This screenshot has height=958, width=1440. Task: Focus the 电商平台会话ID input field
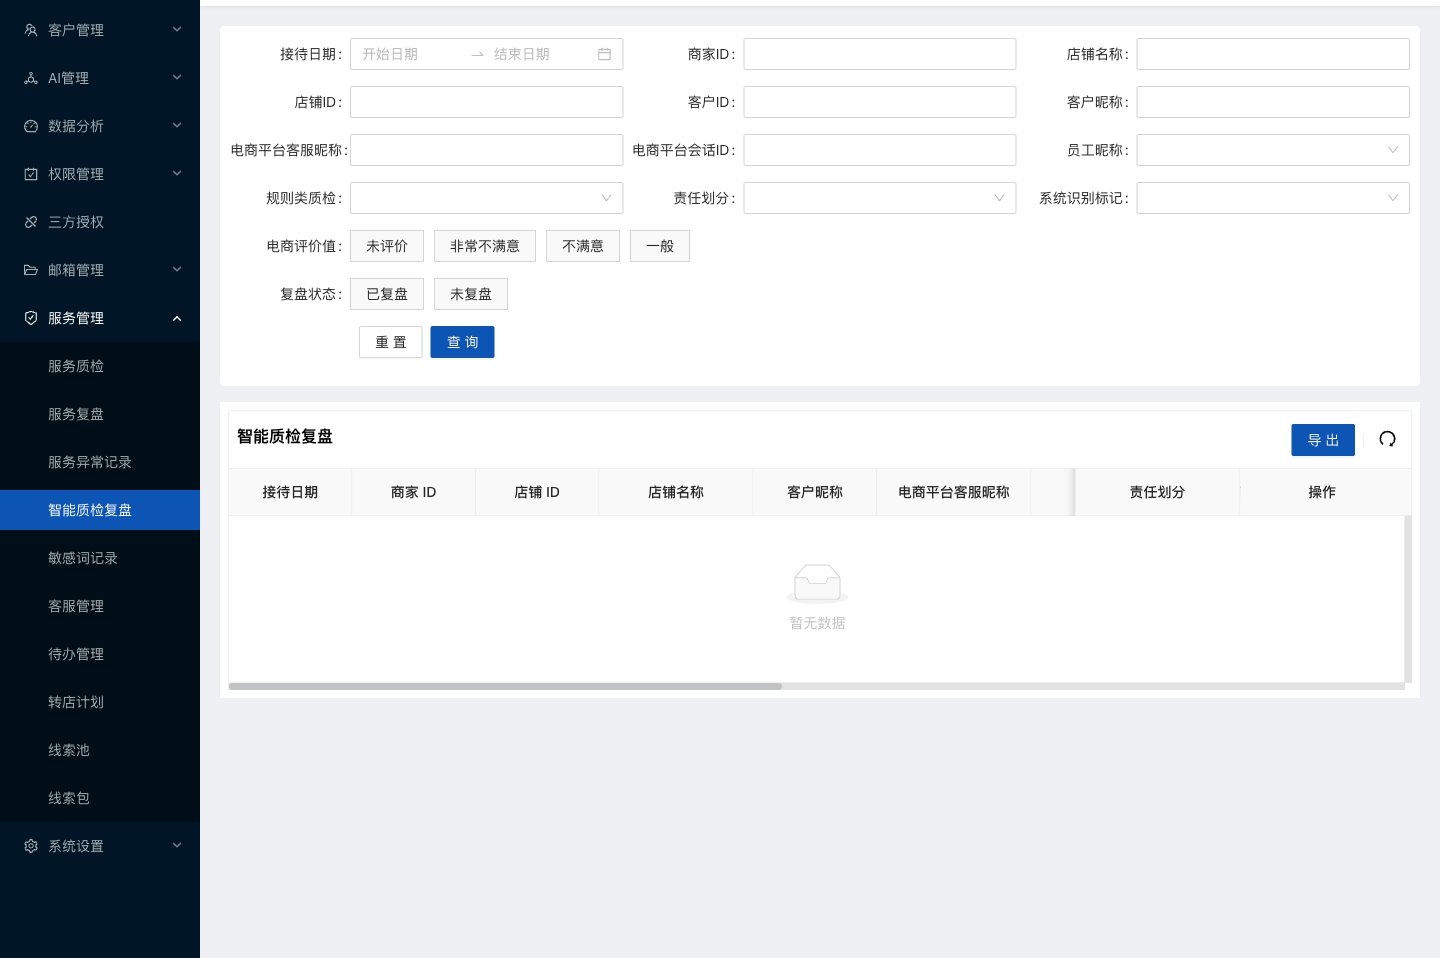tap(880, 150)
